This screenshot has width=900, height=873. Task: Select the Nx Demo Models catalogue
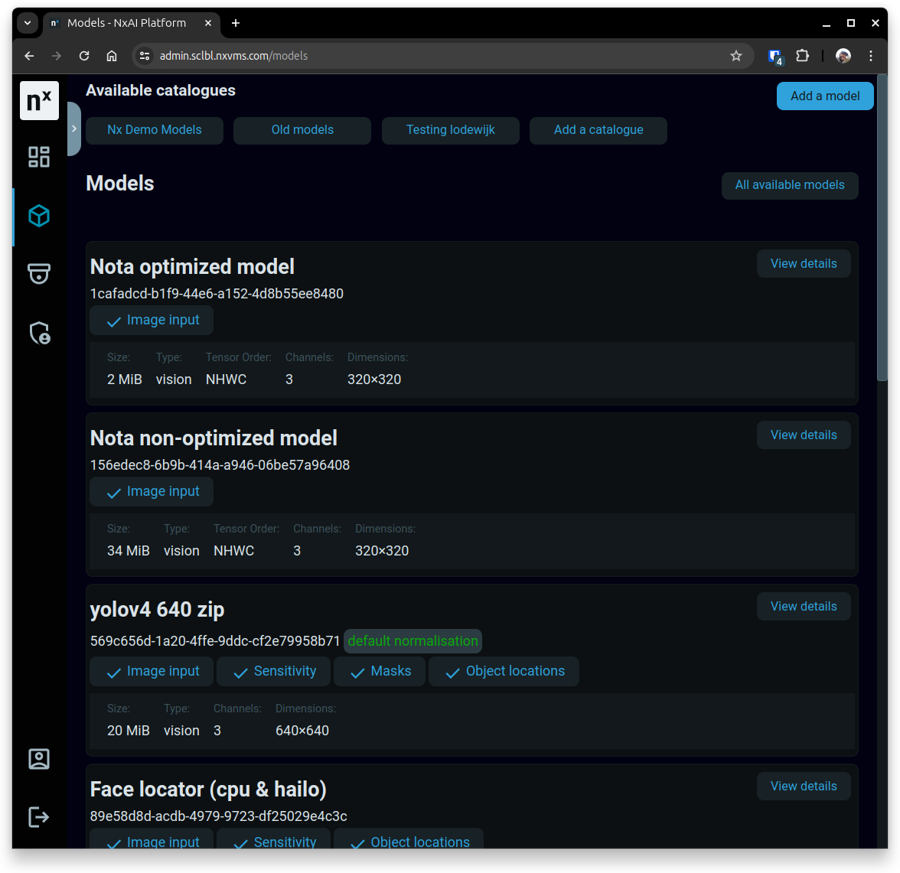pos(154,130)
